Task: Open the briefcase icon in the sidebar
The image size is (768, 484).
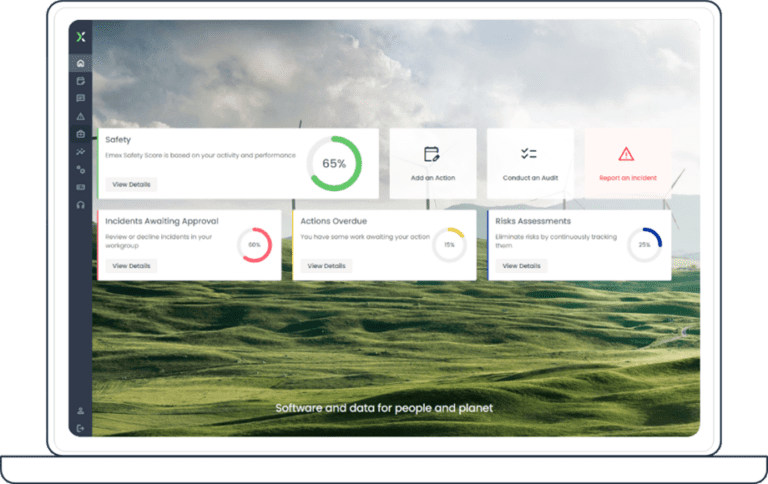Action: [x=80, y=133]
